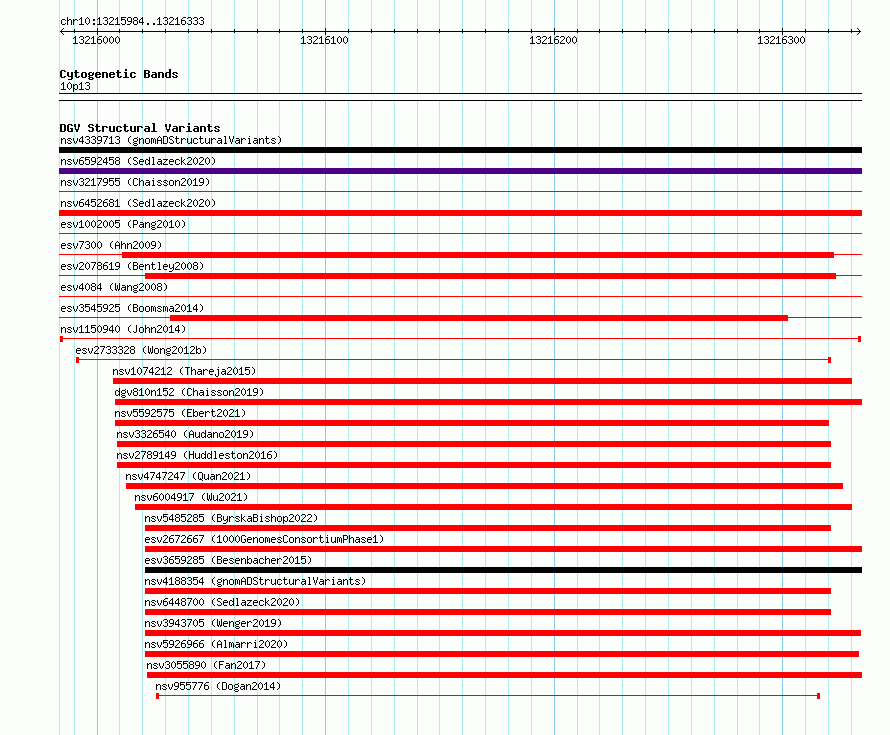Click esv2672667 1000GenomesConsortiumPhase1 label
The width and height of the screenshot is (890, 735).
click(264, 539)
